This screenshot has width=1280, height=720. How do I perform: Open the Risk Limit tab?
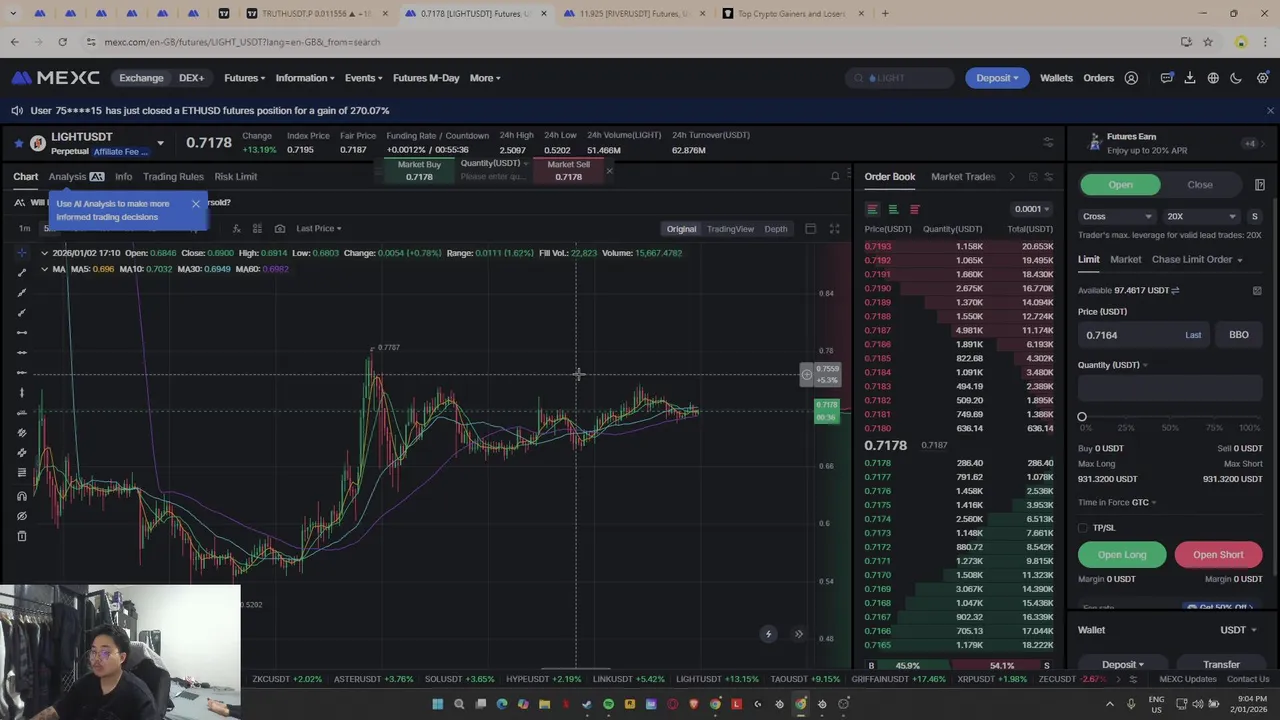(236, 177)
